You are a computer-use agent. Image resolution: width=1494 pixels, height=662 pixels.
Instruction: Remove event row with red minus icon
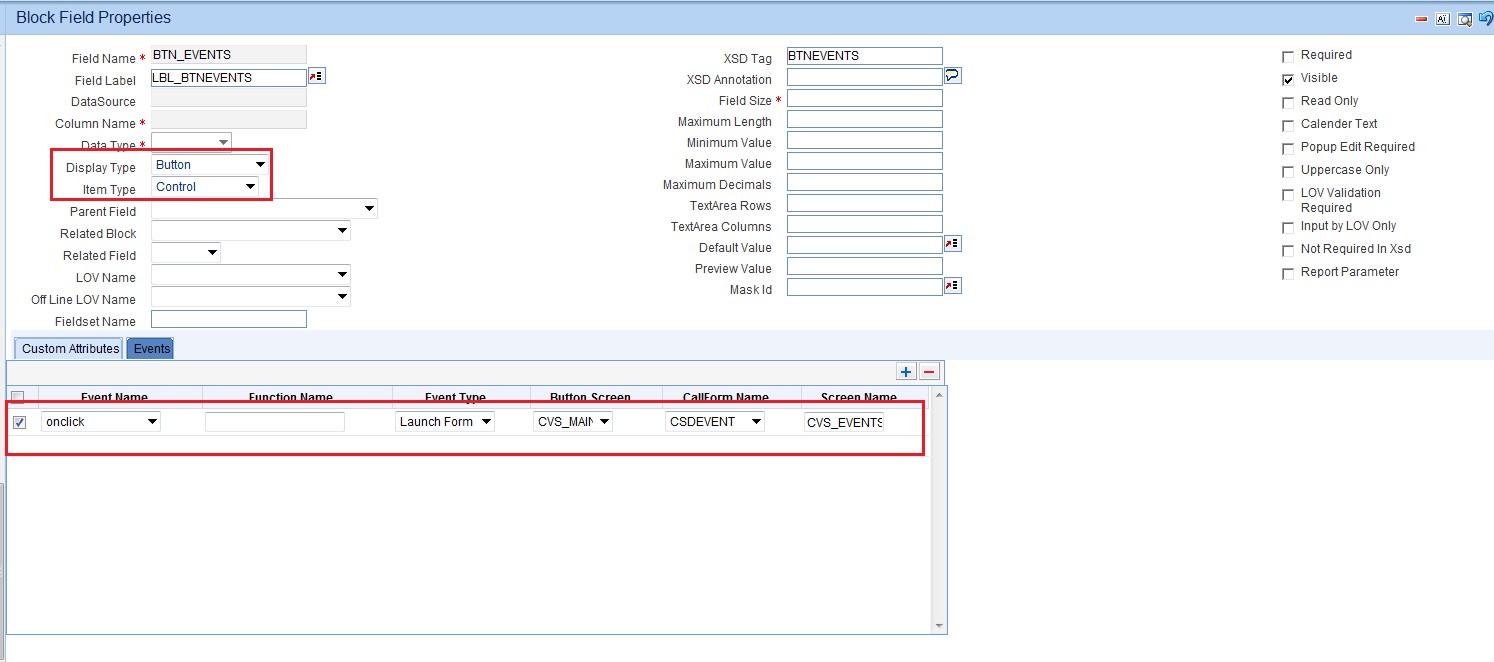929,372
